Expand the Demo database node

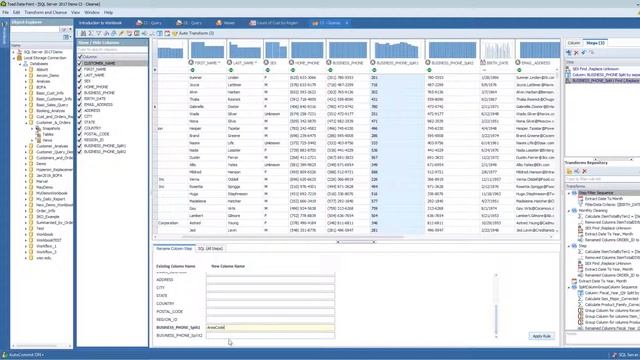[x=26, y=164]
